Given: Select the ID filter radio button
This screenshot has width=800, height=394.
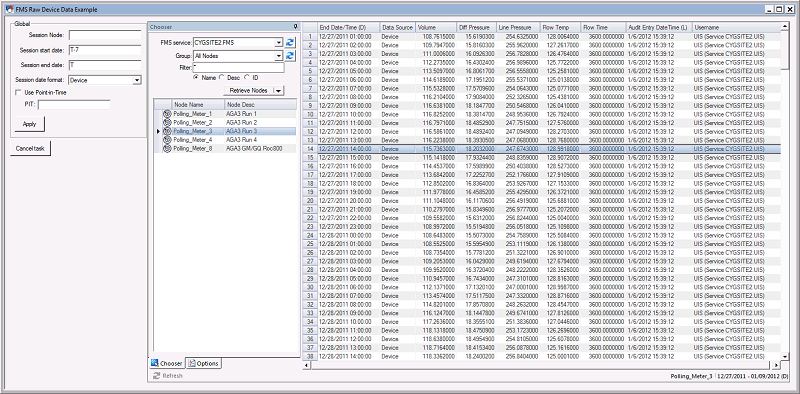Looking at the screenshot, I should [247, 78].
